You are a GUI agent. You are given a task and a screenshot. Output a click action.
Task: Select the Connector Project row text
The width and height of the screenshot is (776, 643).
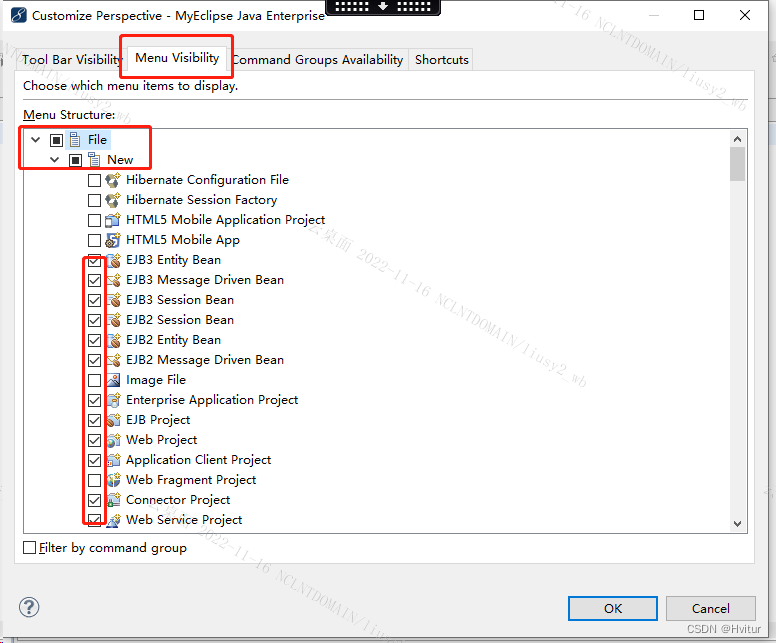click(178, 500)
